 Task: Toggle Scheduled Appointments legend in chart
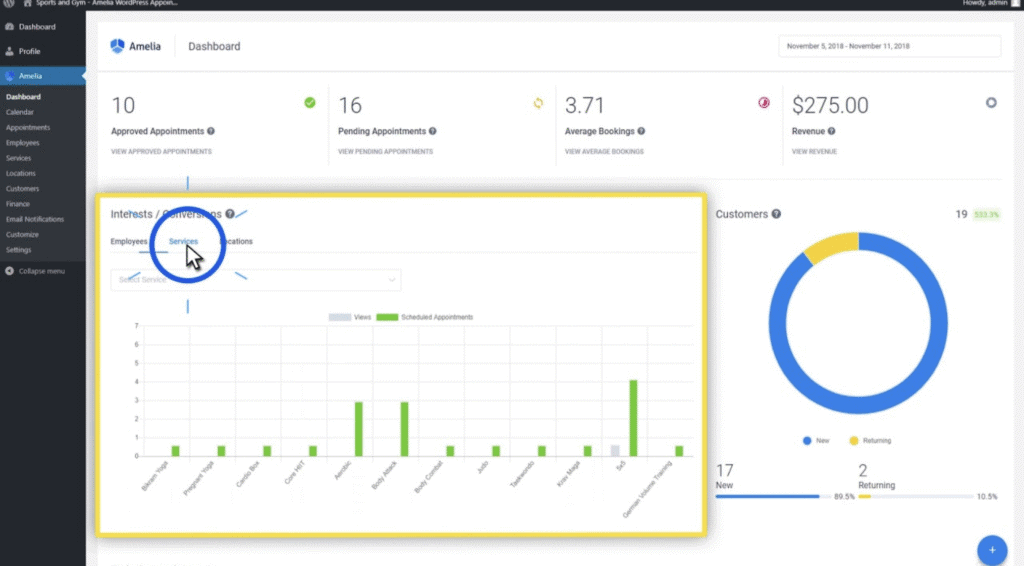429,317
